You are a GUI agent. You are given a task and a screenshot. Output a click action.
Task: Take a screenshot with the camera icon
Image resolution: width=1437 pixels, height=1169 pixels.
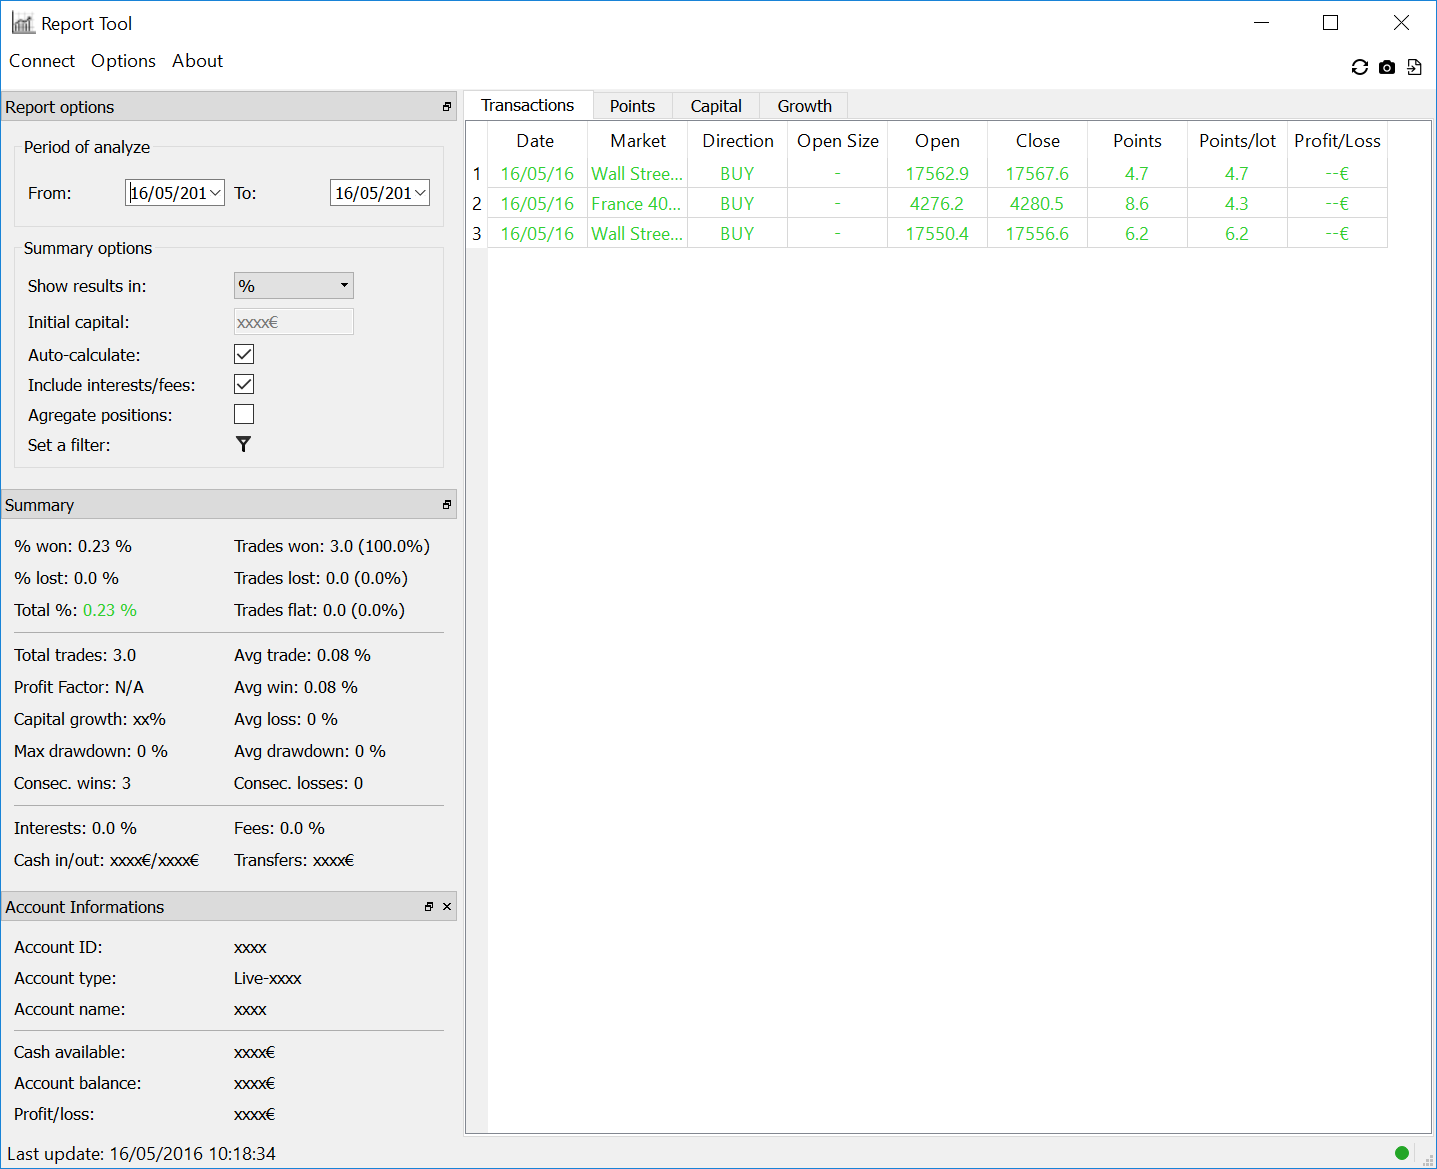pos(1387,67)
